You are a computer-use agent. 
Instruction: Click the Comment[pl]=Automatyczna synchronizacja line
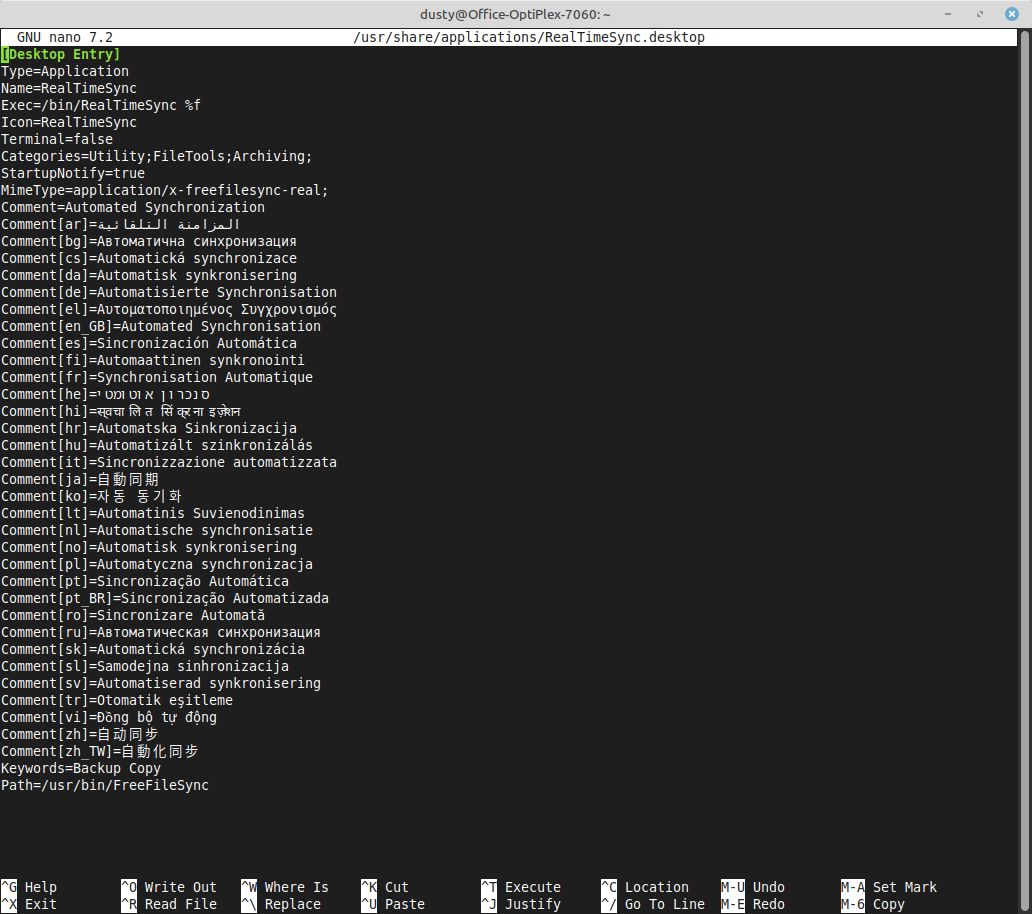coord(157,564)
